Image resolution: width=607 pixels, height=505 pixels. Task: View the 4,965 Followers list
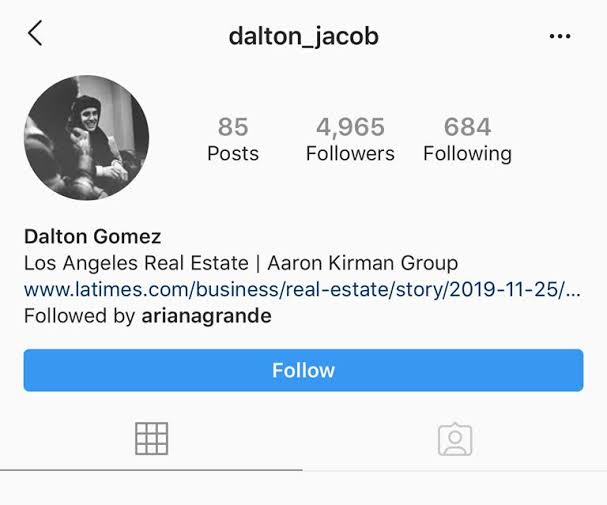350,139
